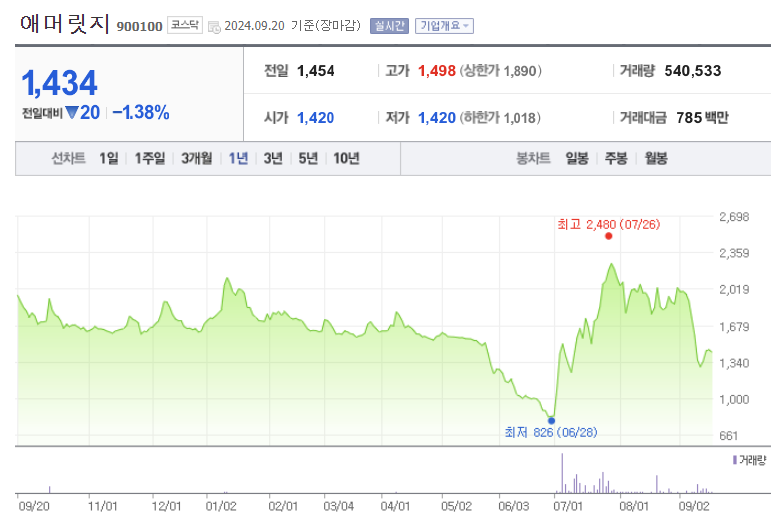Click the 시가 value 1,420
Screen dimensions: 771x519
pyautogui.click(x=316, y=118)
